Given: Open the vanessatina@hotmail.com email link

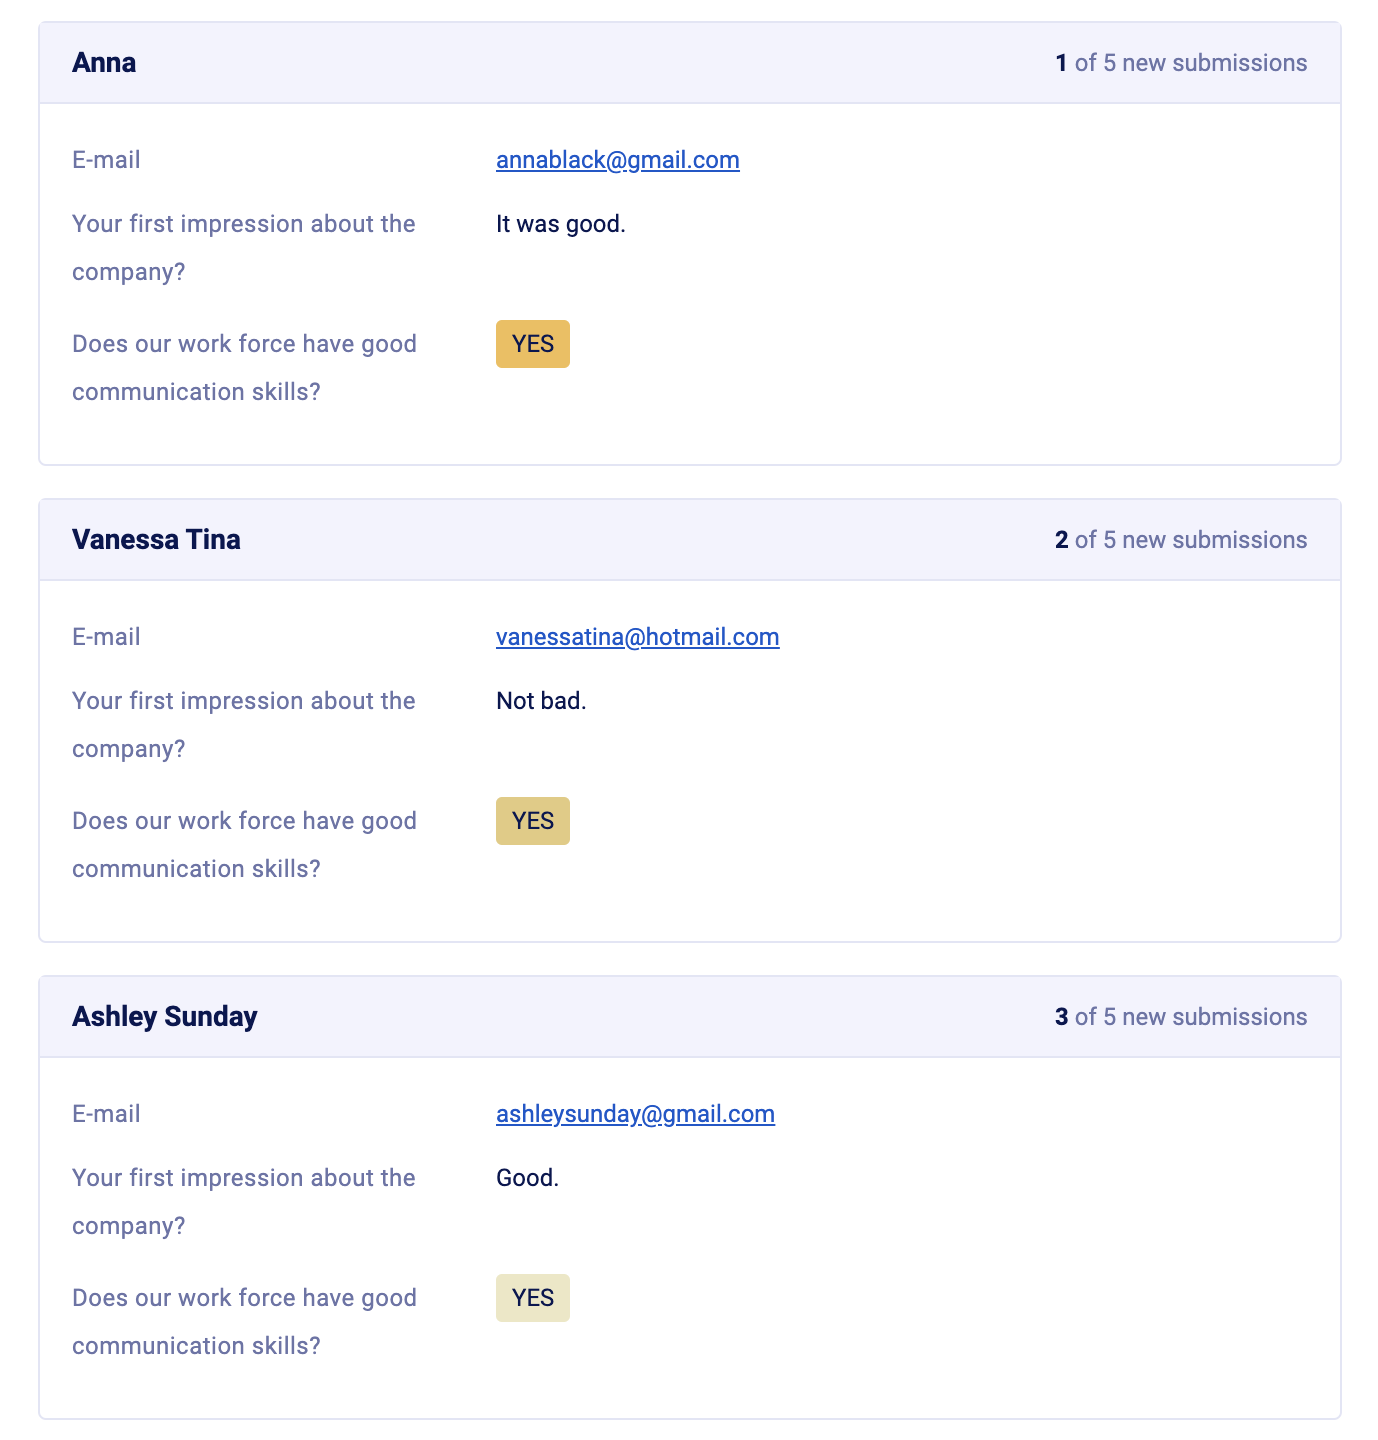Looking at the screenshot, I should [637, 637].
